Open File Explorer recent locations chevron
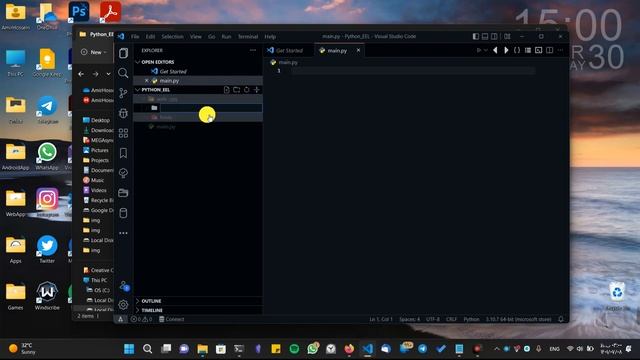The width and height of the screenshot is (640, 360). pyautogui.click(x=108, y=74)
